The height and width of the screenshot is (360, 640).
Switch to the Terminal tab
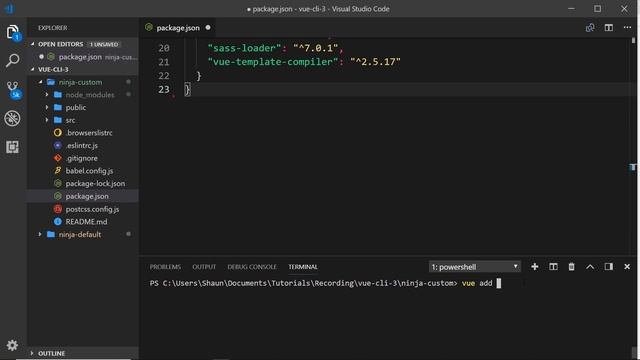(x=302, y=267)
